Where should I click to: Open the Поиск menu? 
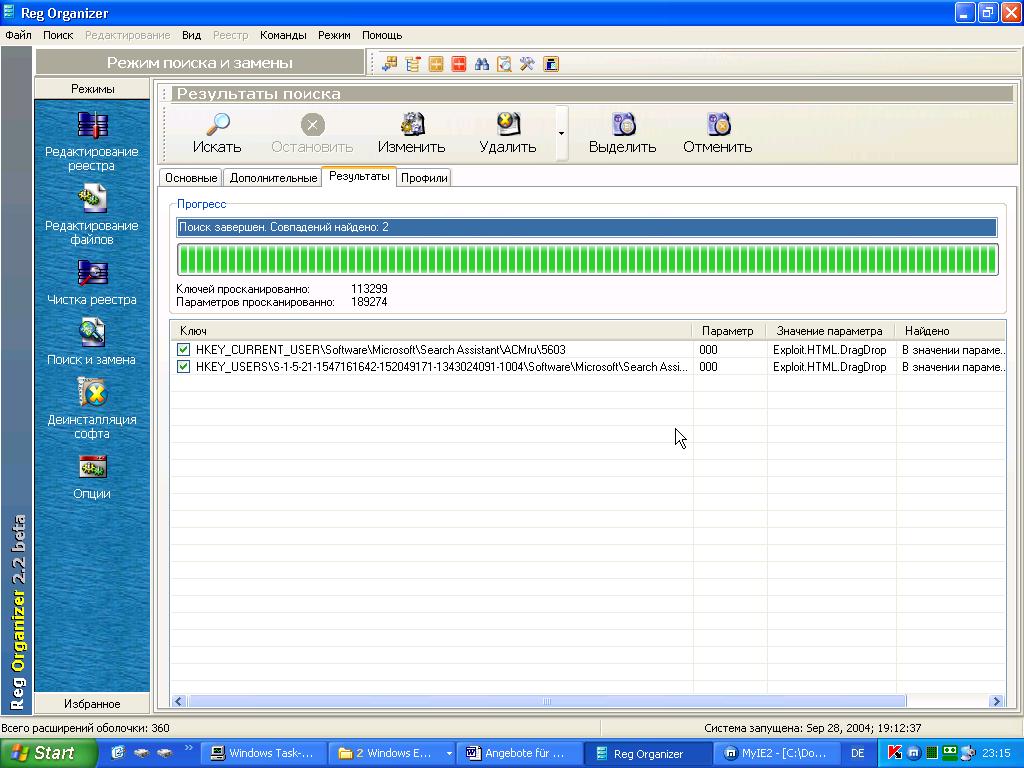click(58, 35)
